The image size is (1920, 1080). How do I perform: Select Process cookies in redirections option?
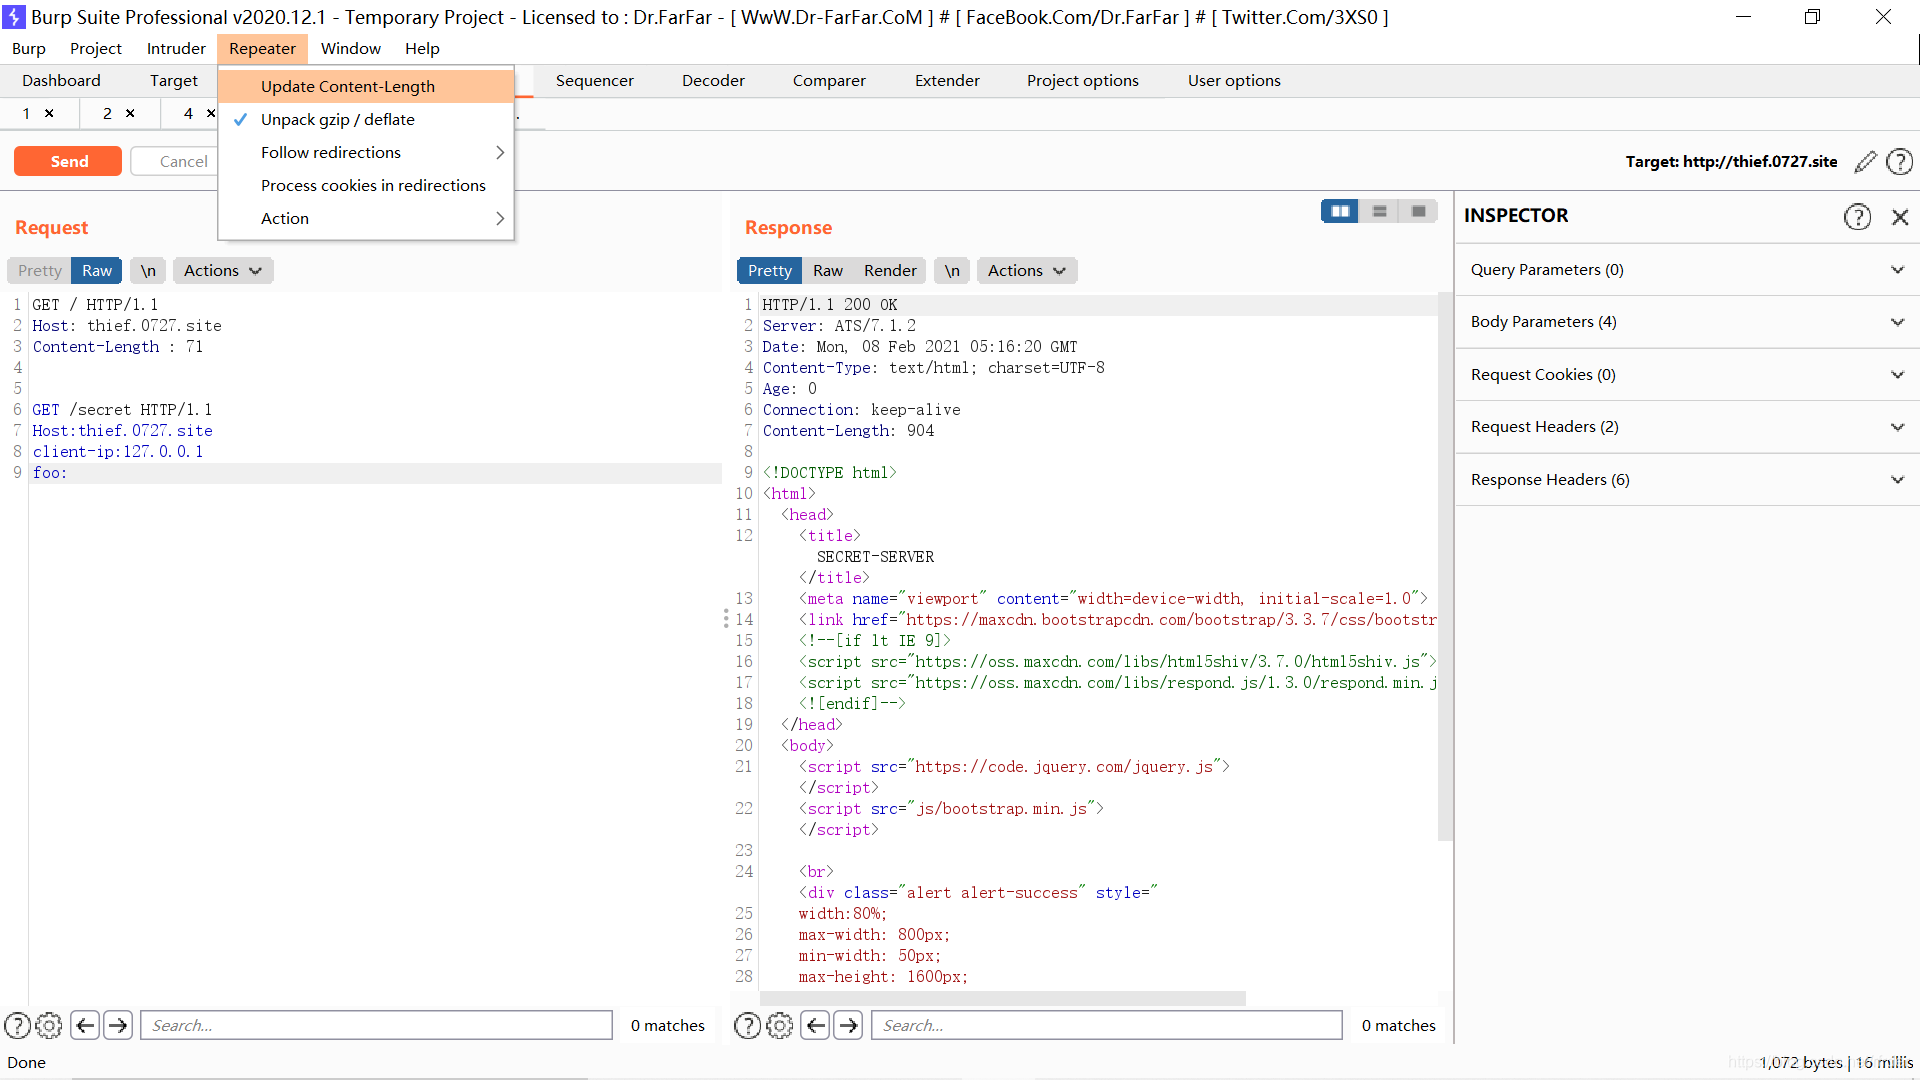(x=373, y=185)
